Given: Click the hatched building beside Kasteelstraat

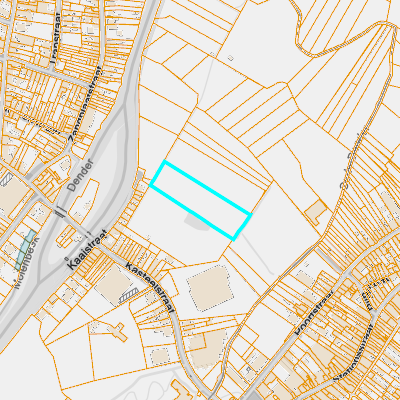Looking at the screenshot, I should point(129,295).
